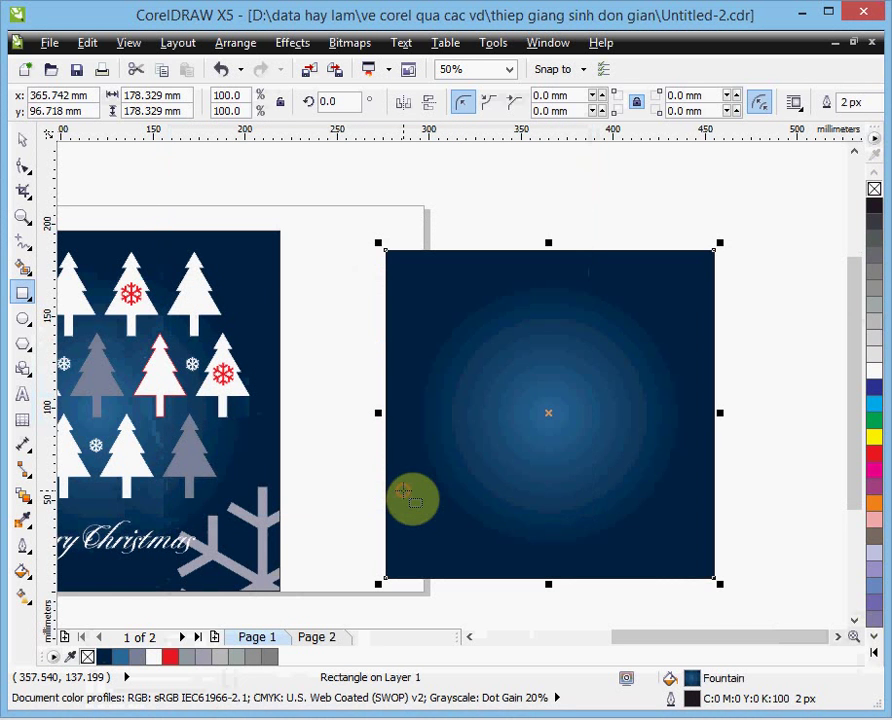Open the application launcher dropdown arrow
The width and height of the screenshot is (892, 720).
click(389, 69)
